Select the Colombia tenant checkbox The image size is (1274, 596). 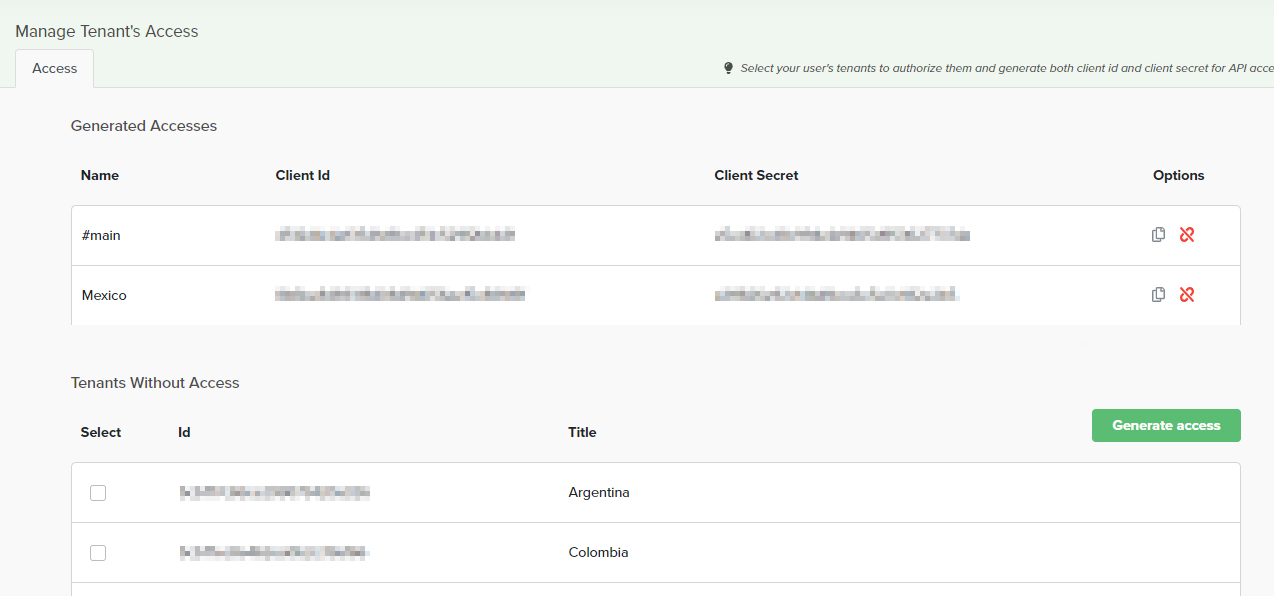point(98,553)
